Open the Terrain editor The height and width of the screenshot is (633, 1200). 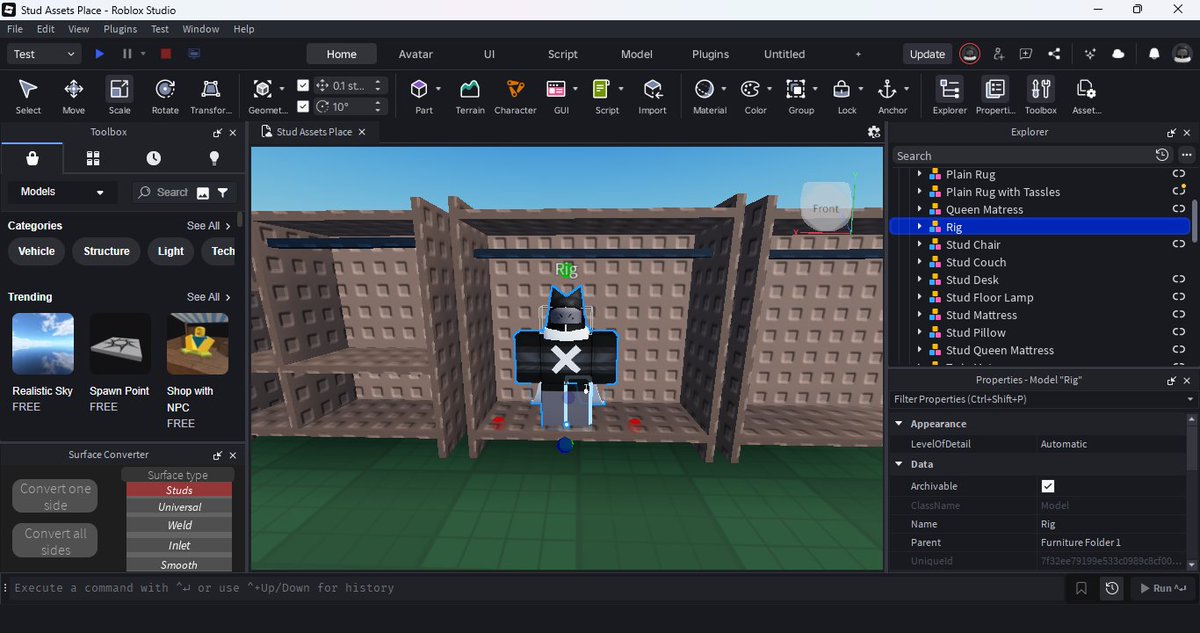coord(470,96)
